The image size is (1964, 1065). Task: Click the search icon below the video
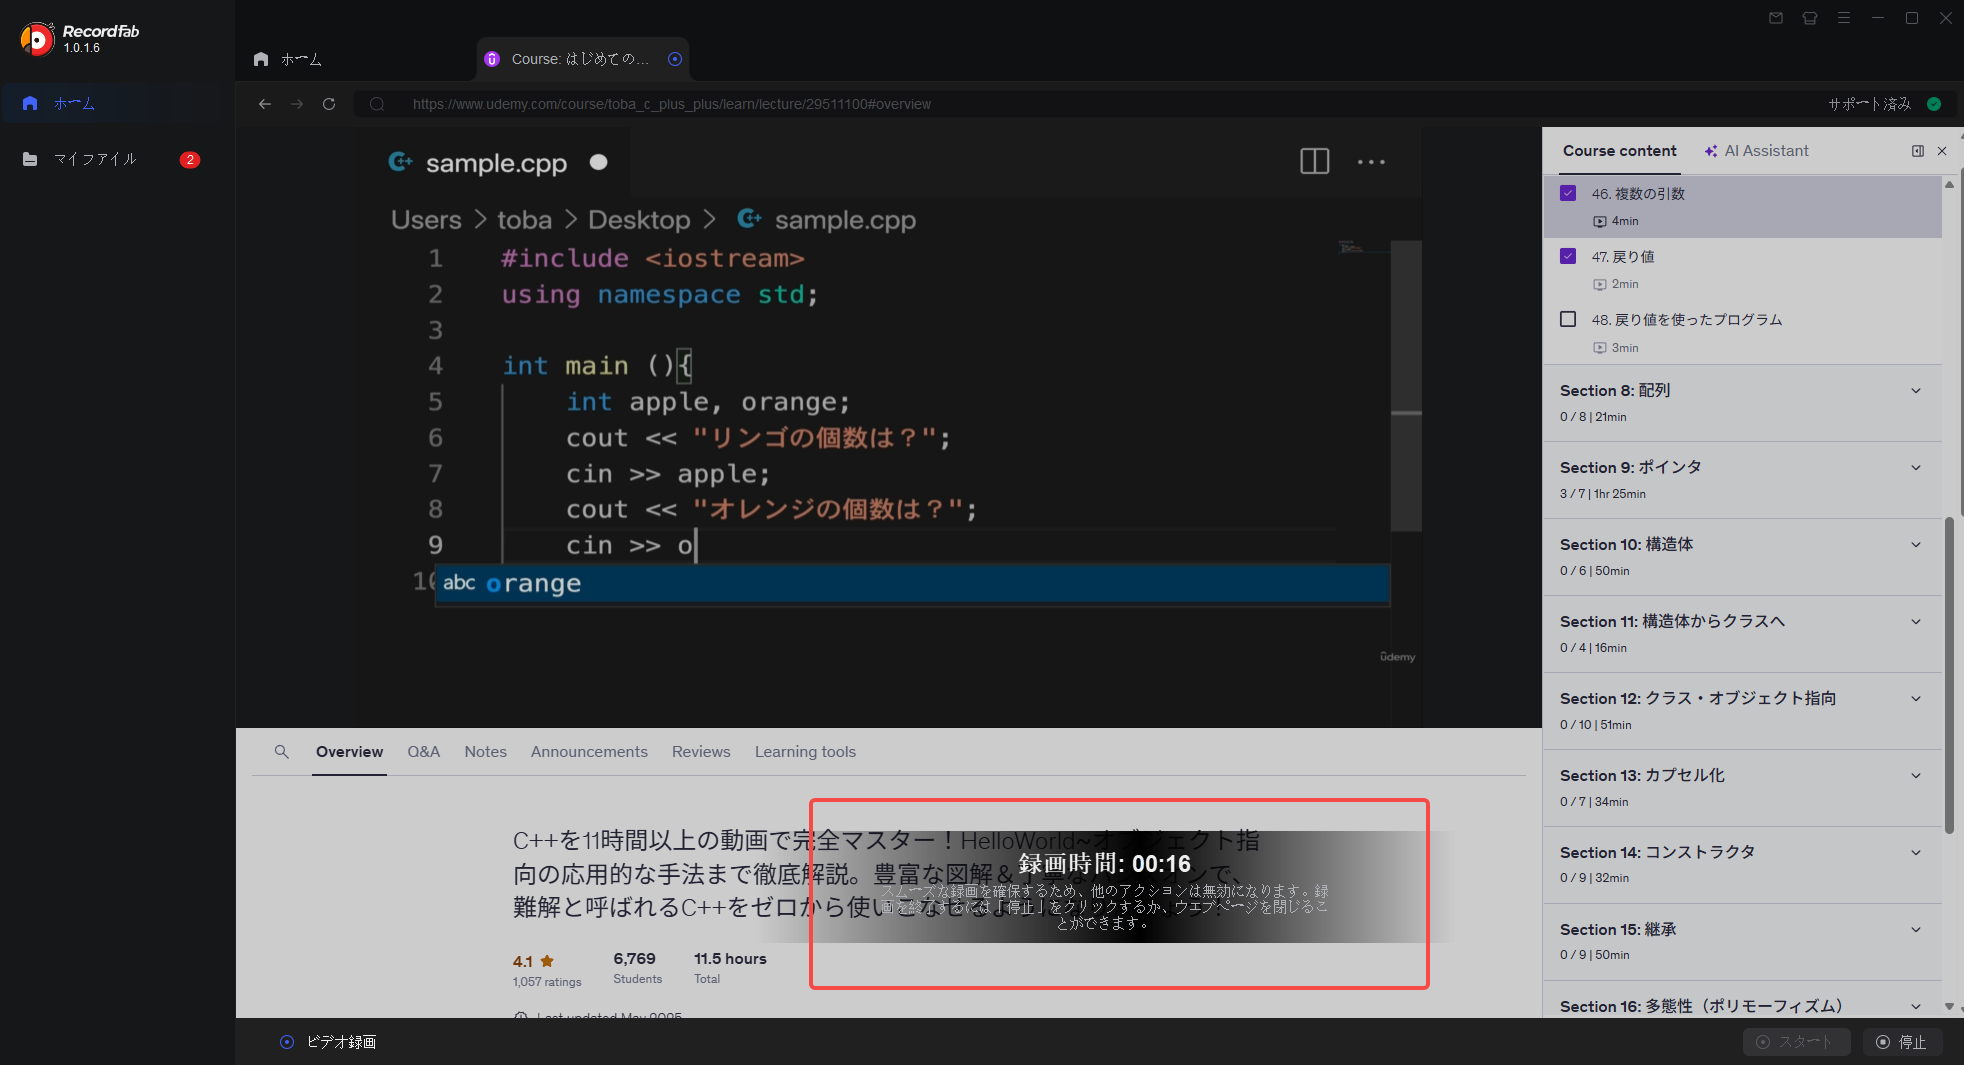[282, 752]
